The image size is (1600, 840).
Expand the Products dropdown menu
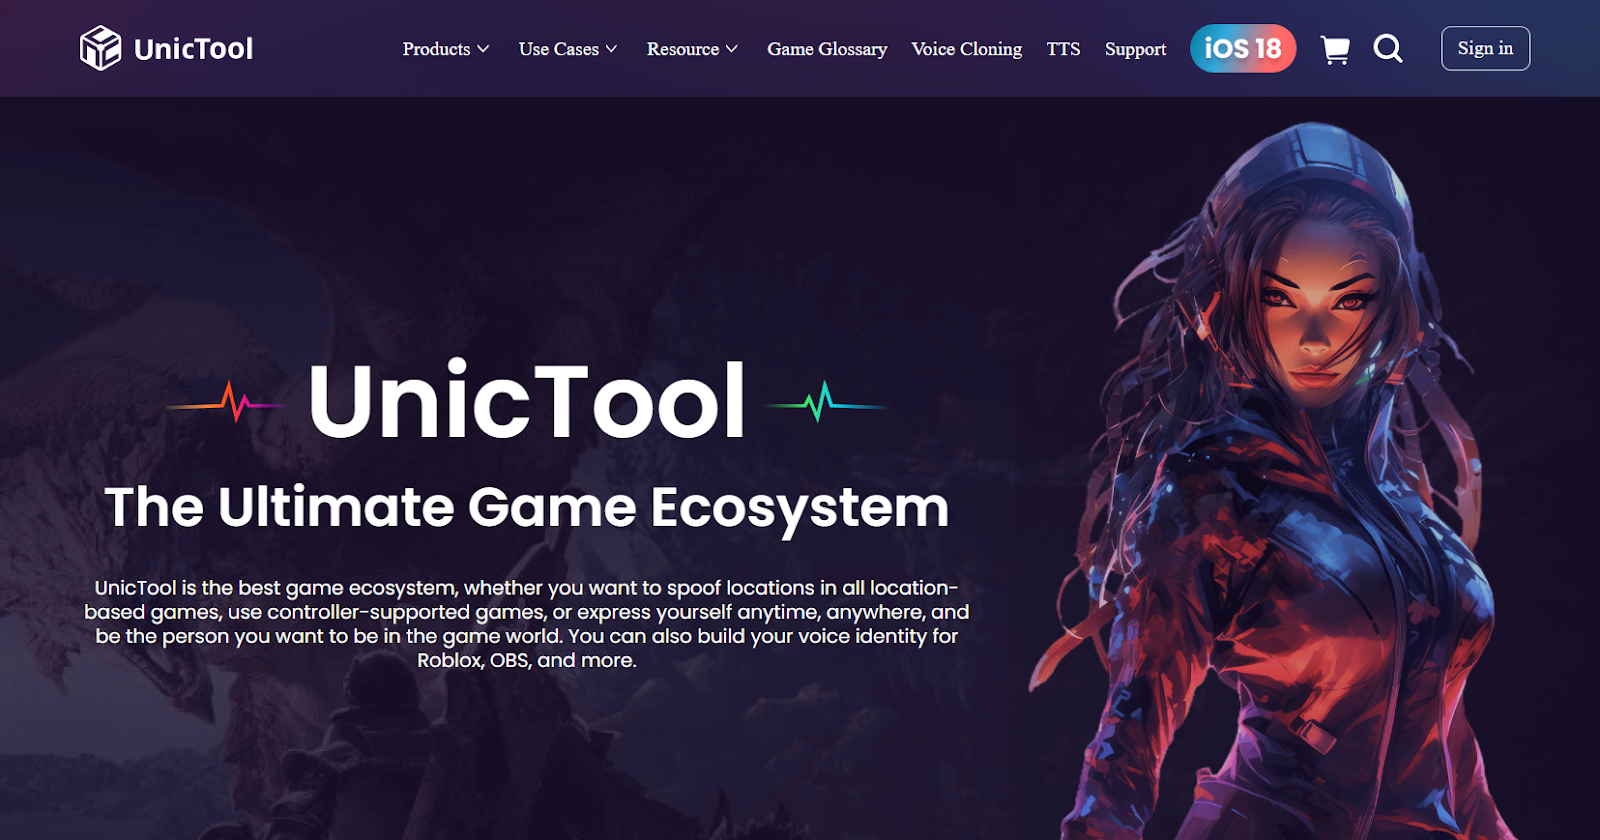tap(446, 49)
